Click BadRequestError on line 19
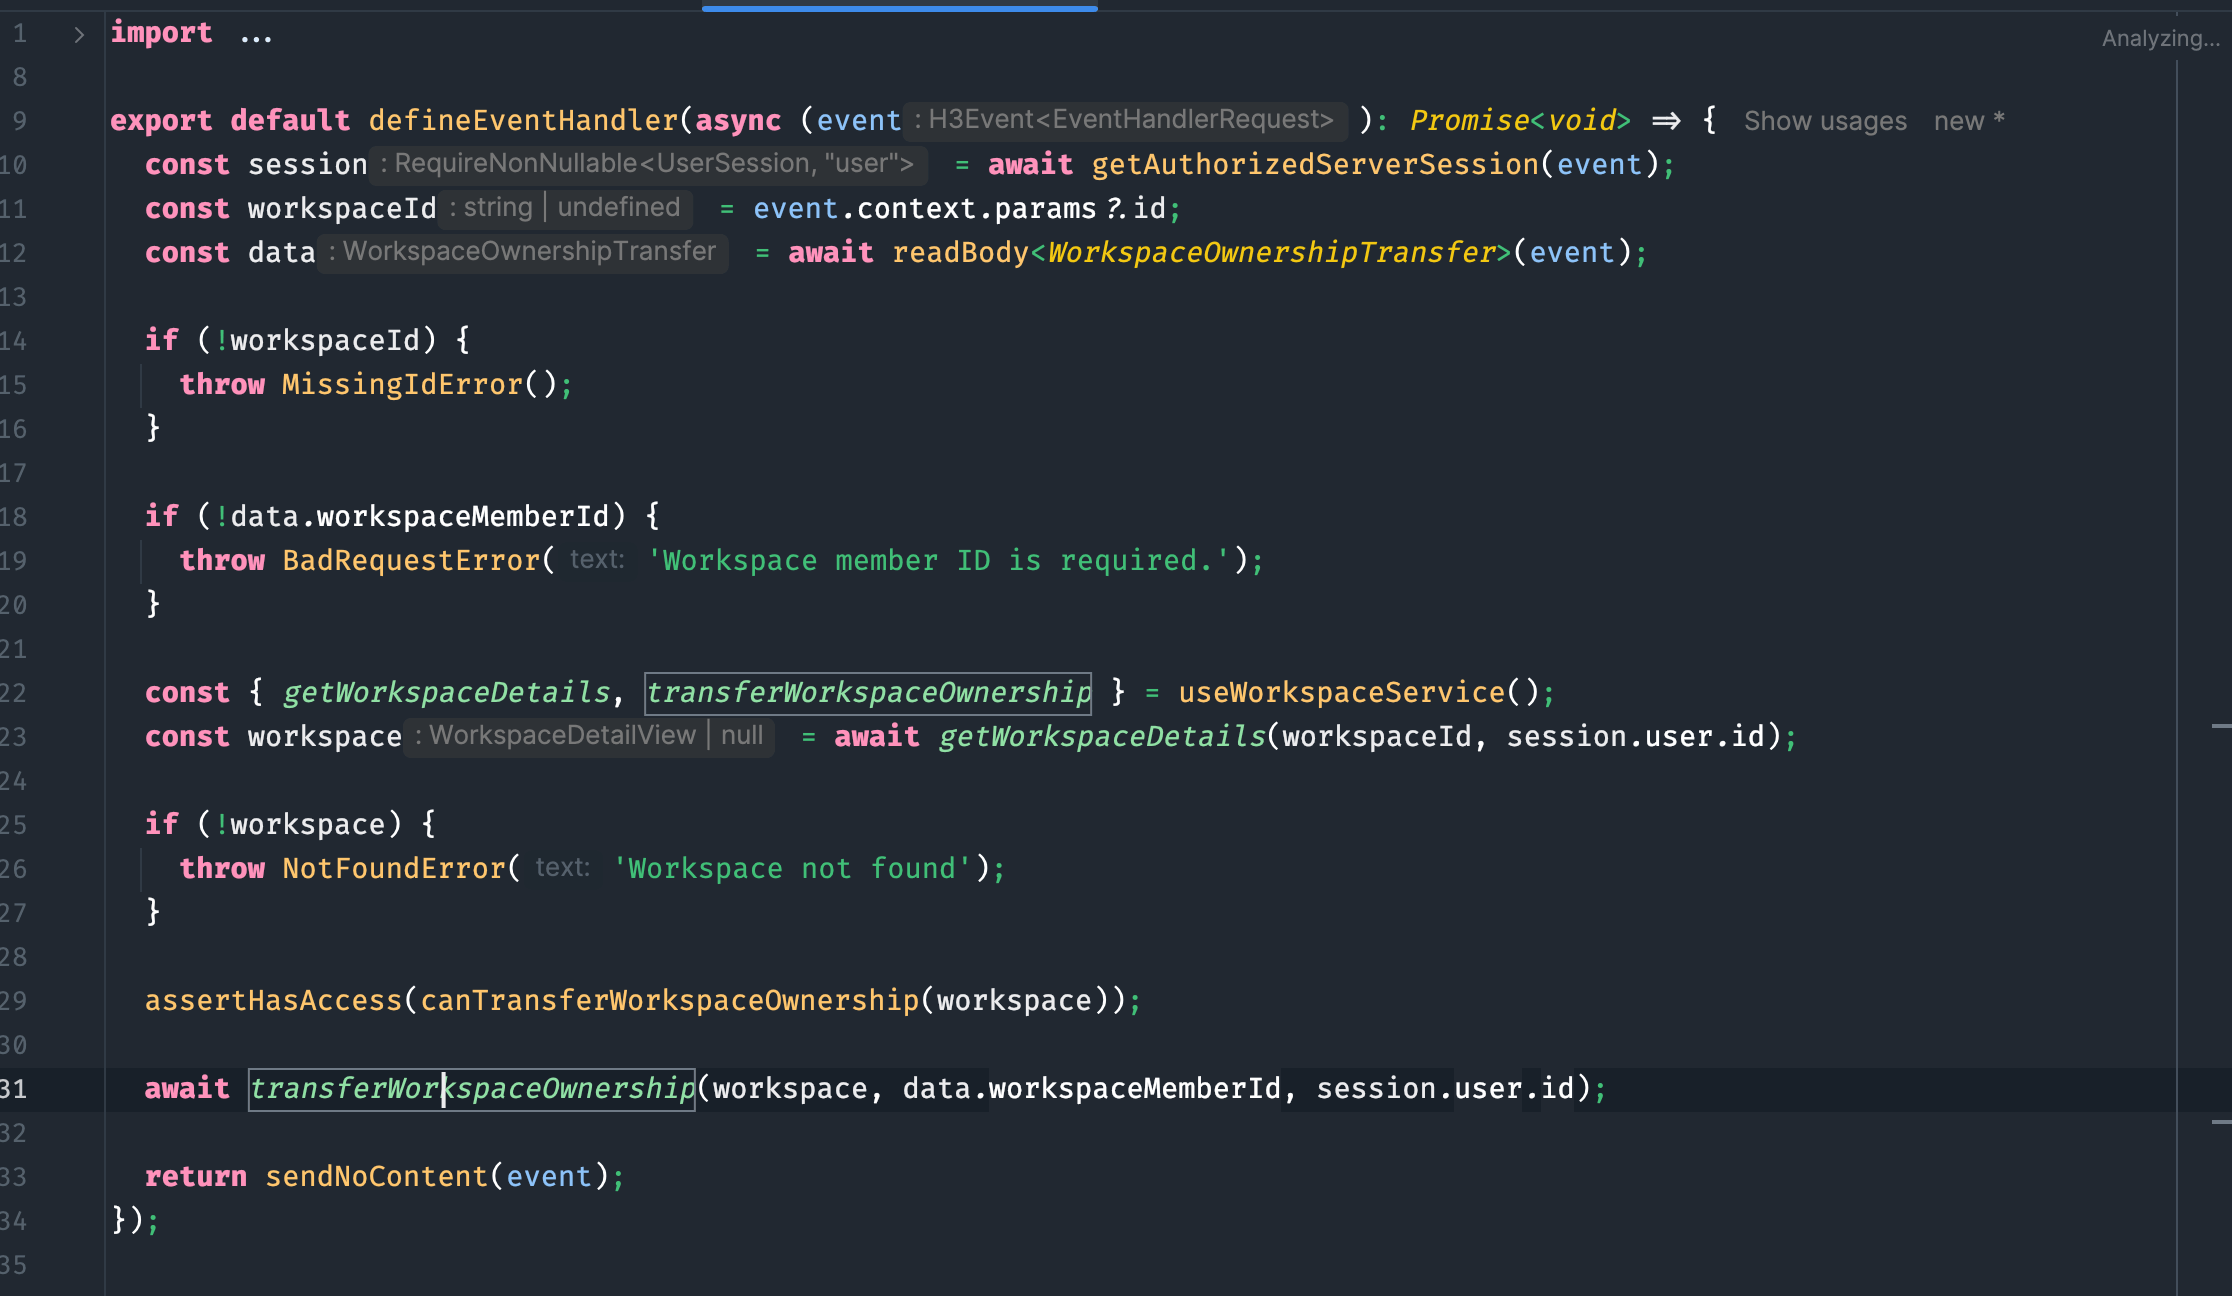 [411, 560]
